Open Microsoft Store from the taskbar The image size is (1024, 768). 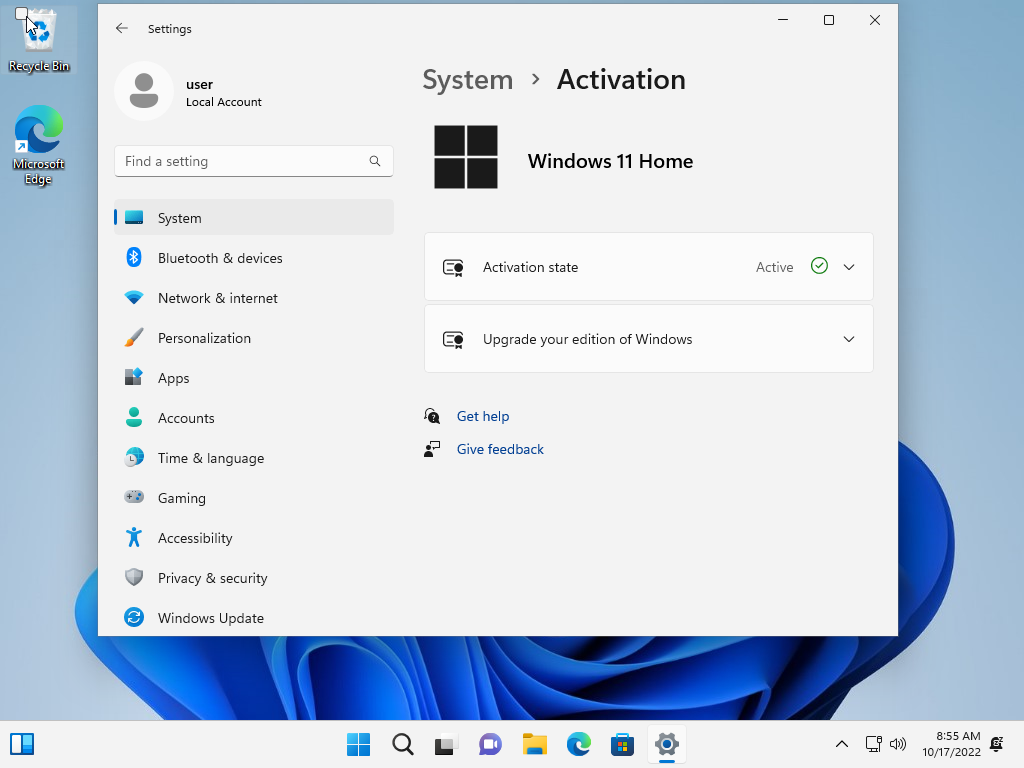point(622,744)
